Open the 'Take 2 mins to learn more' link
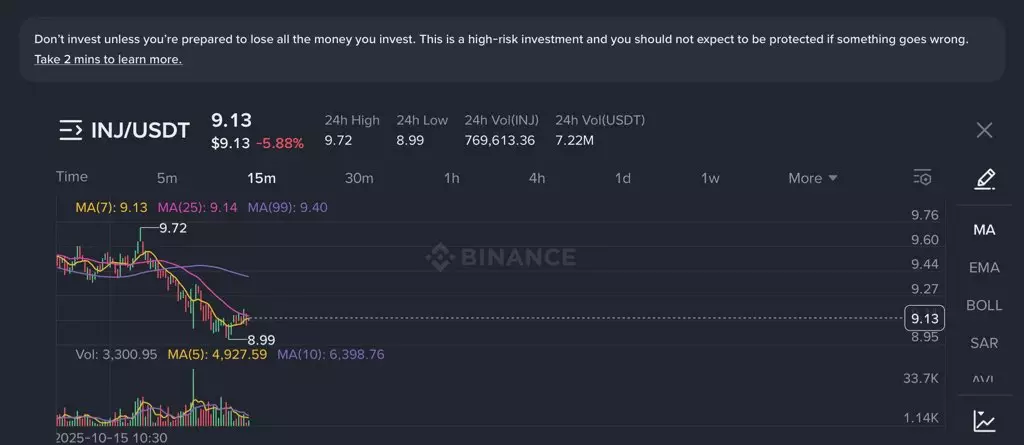The width and height of the screenshot is (1024, 445). click(108, 60)
